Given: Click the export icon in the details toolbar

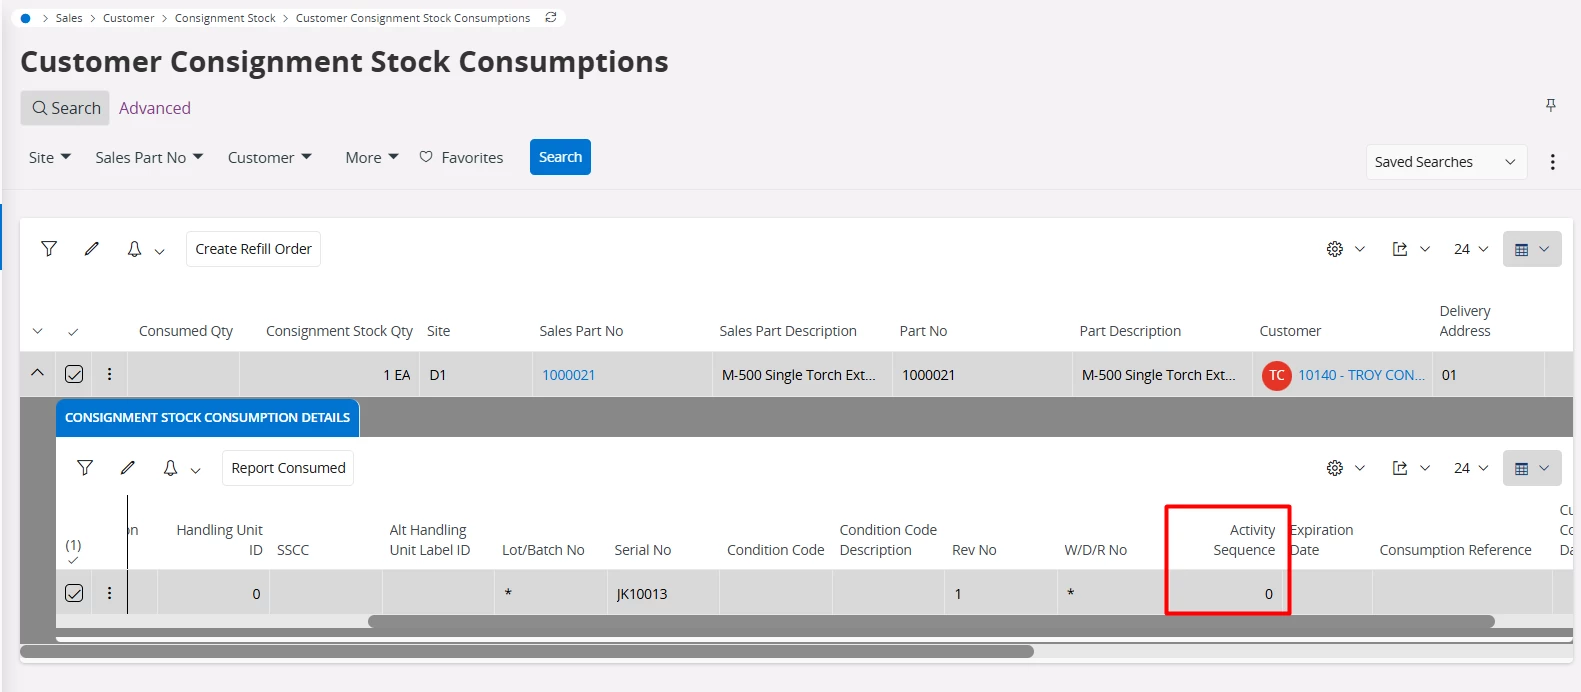Looking at the screenshot, I should click(1400, 468).
